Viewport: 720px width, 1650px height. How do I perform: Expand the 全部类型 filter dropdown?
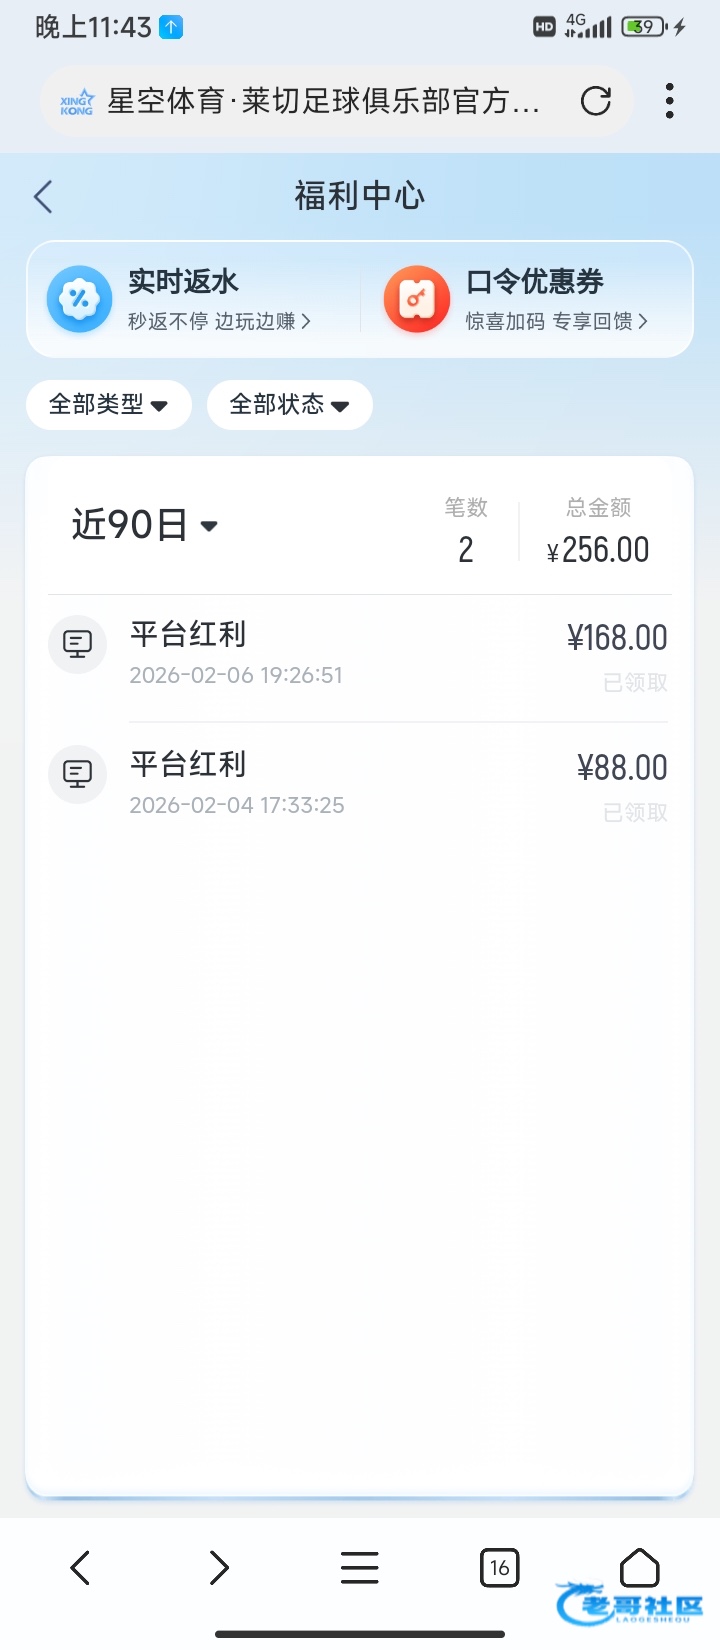108,405
